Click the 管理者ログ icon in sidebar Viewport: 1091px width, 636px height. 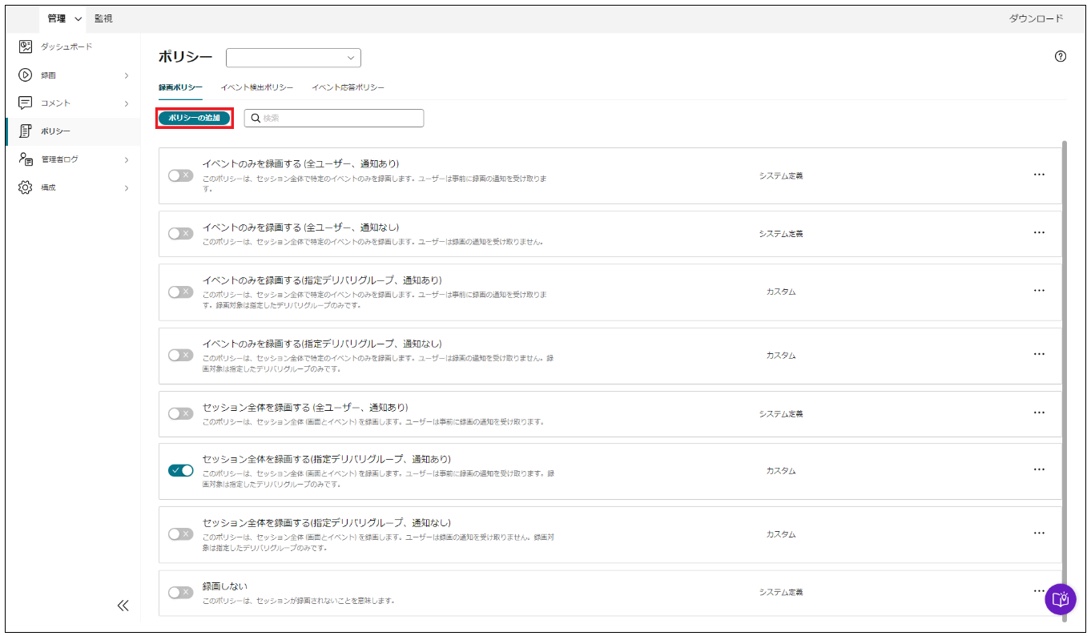[26, 159]
